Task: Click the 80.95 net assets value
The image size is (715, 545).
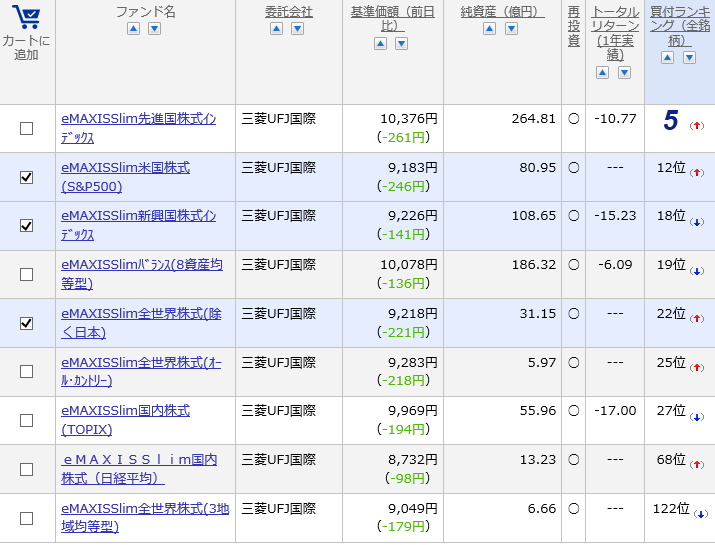Action: 538,167
